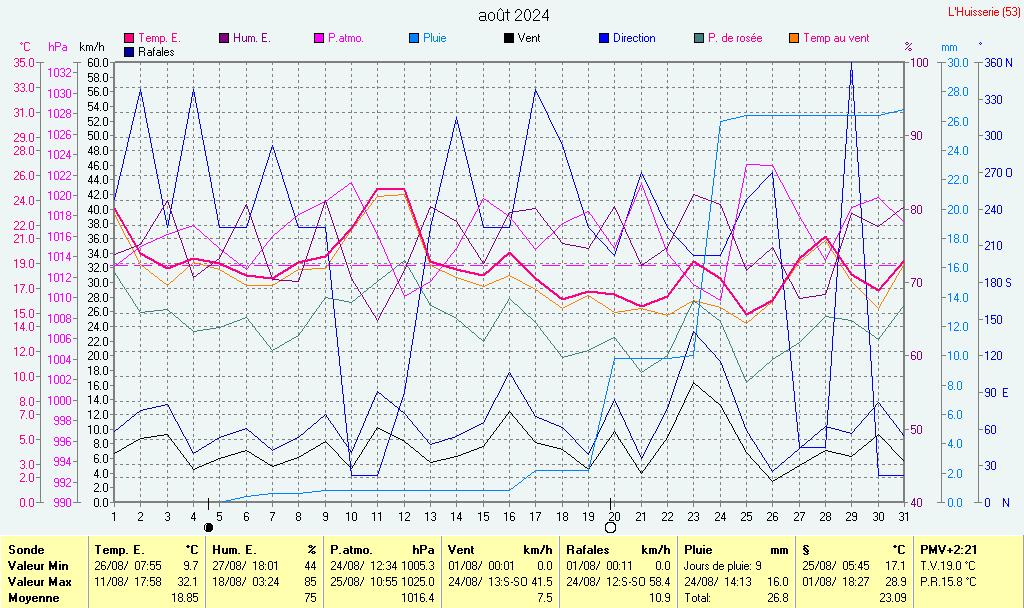The height and width of the screenshot is (608, 1024).
Task: Click the maximum pressure value '1025.0'
Action: pyautogui.click(x=418, y=582)
